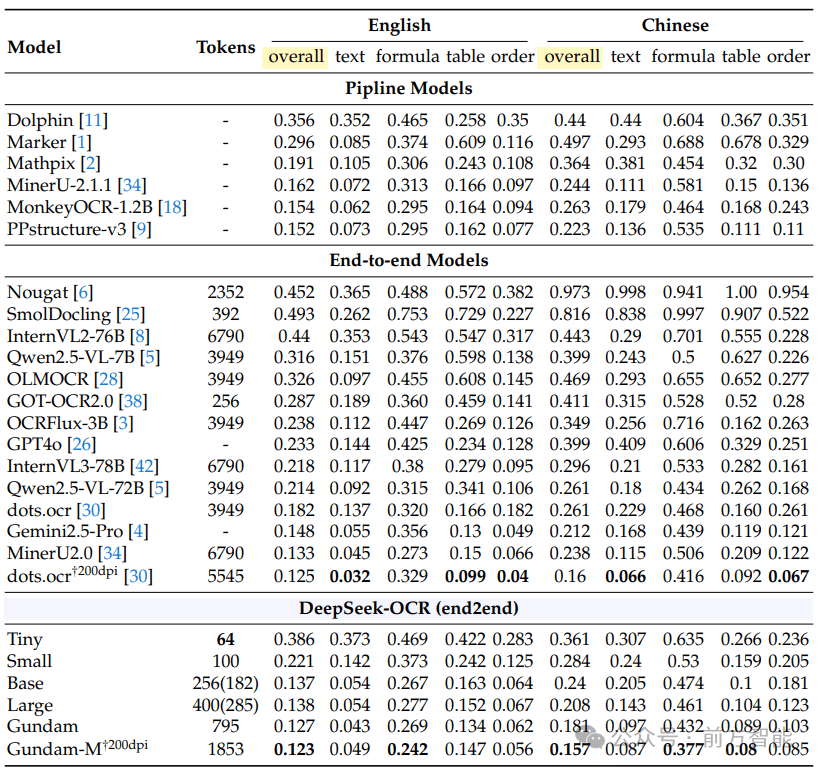Open citation [1] beside Marker
Viewport: 819px width, 770px height.
coord(81,142)
